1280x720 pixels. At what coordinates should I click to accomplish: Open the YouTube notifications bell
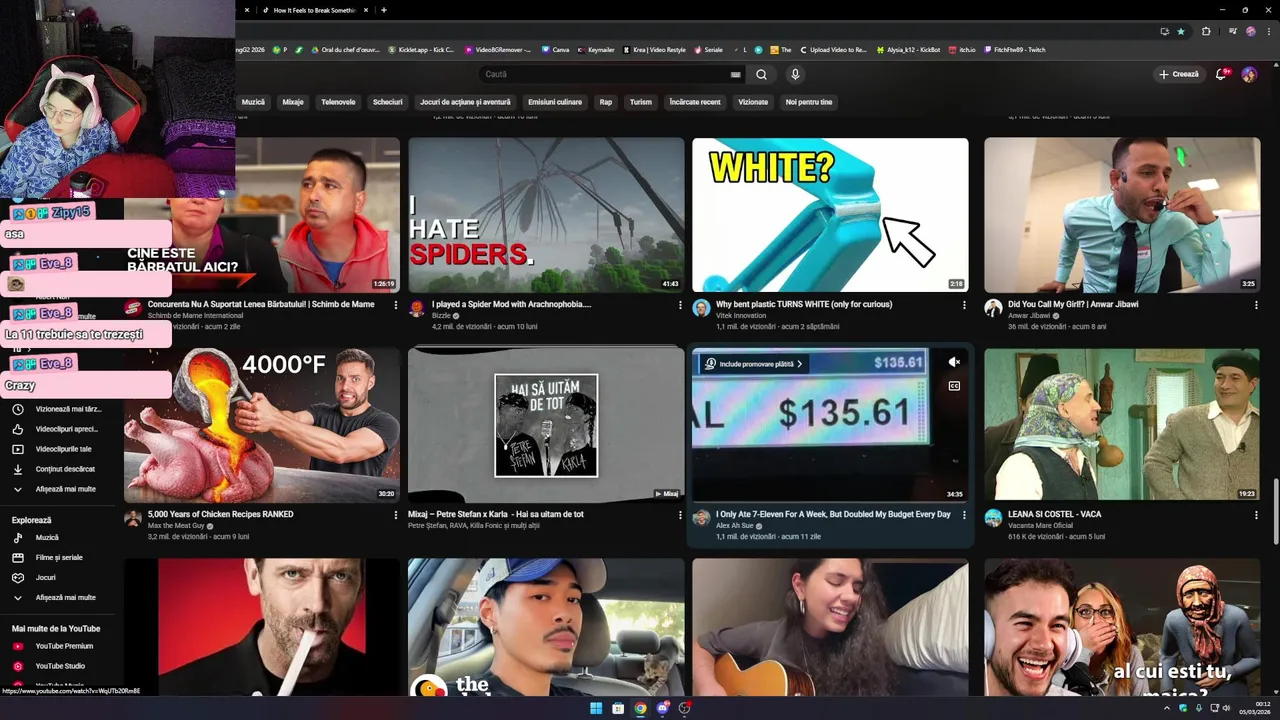(1221, 74)
